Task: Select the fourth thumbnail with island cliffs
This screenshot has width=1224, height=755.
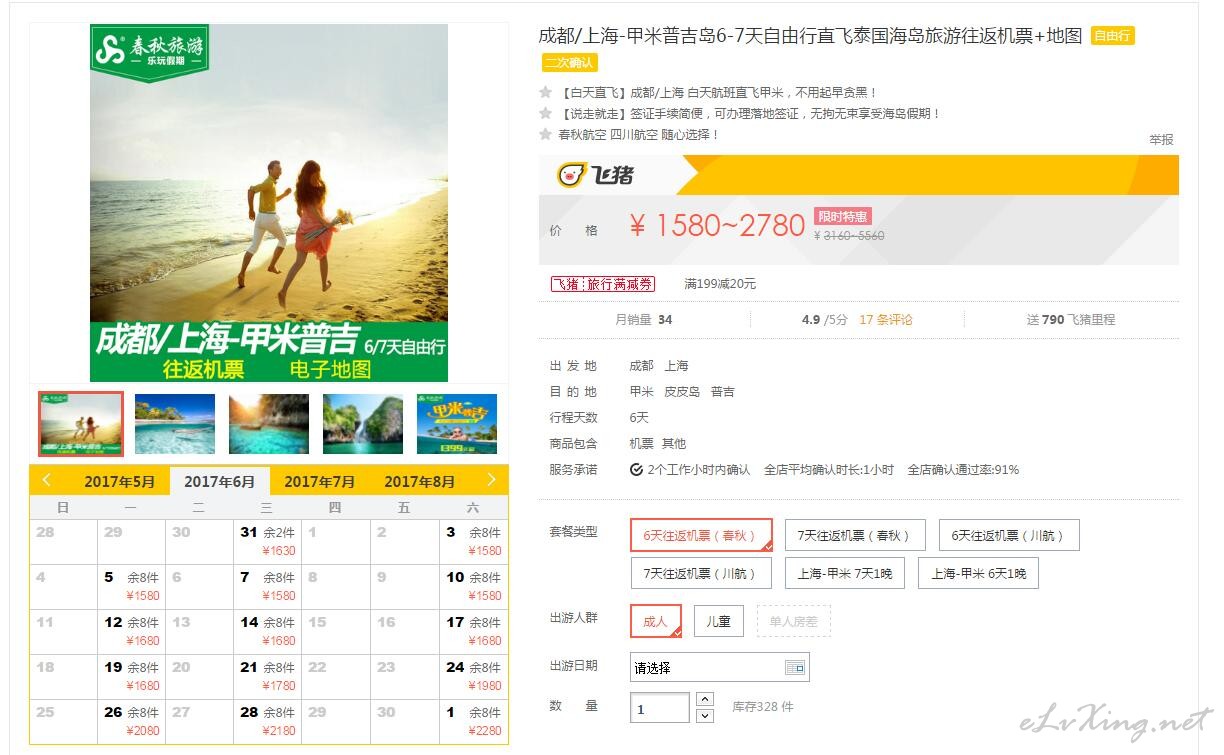Action: click(363, 424)
